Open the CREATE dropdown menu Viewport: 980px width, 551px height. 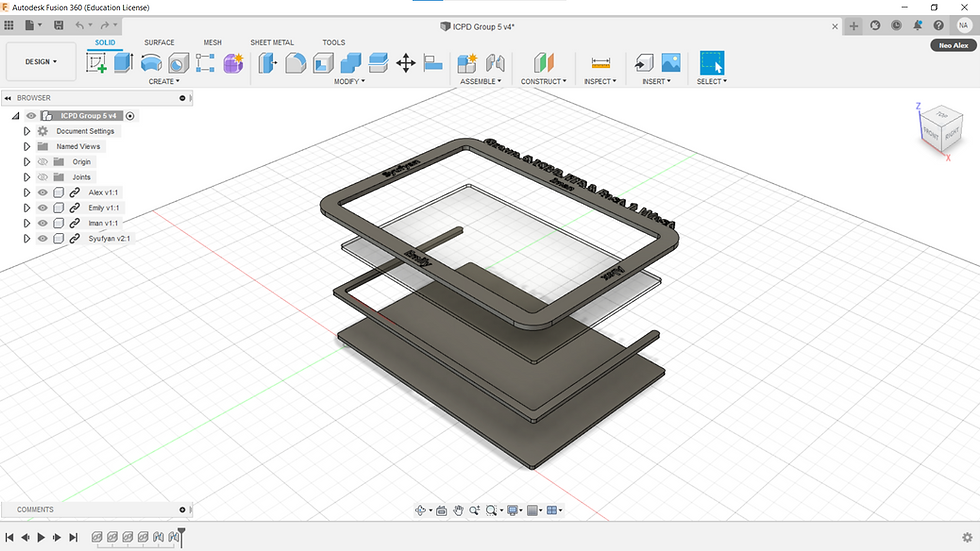click(x=164, y=81)
